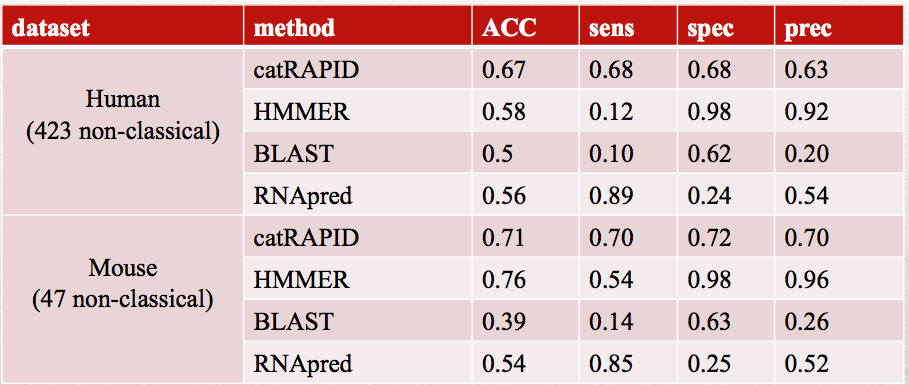Select the Human (423 non-classical) cell
The width and height of the screenshot is (909, 385).
pos(122,131)
